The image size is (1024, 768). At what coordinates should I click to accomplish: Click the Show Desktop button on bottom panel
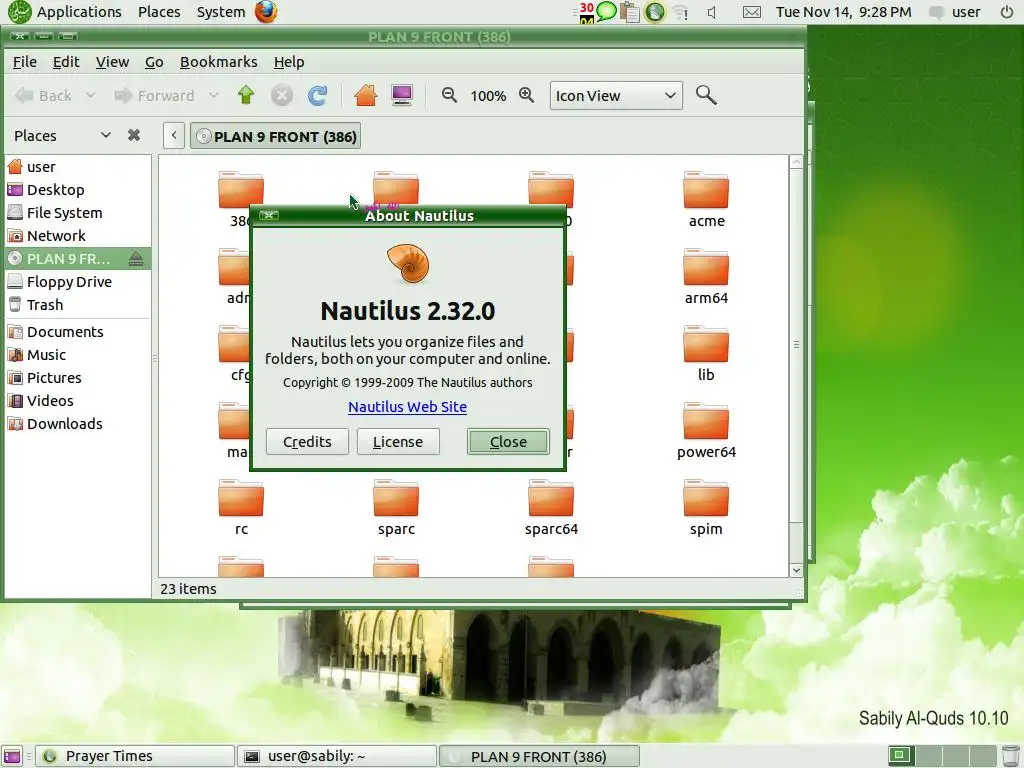coord(12,756)
